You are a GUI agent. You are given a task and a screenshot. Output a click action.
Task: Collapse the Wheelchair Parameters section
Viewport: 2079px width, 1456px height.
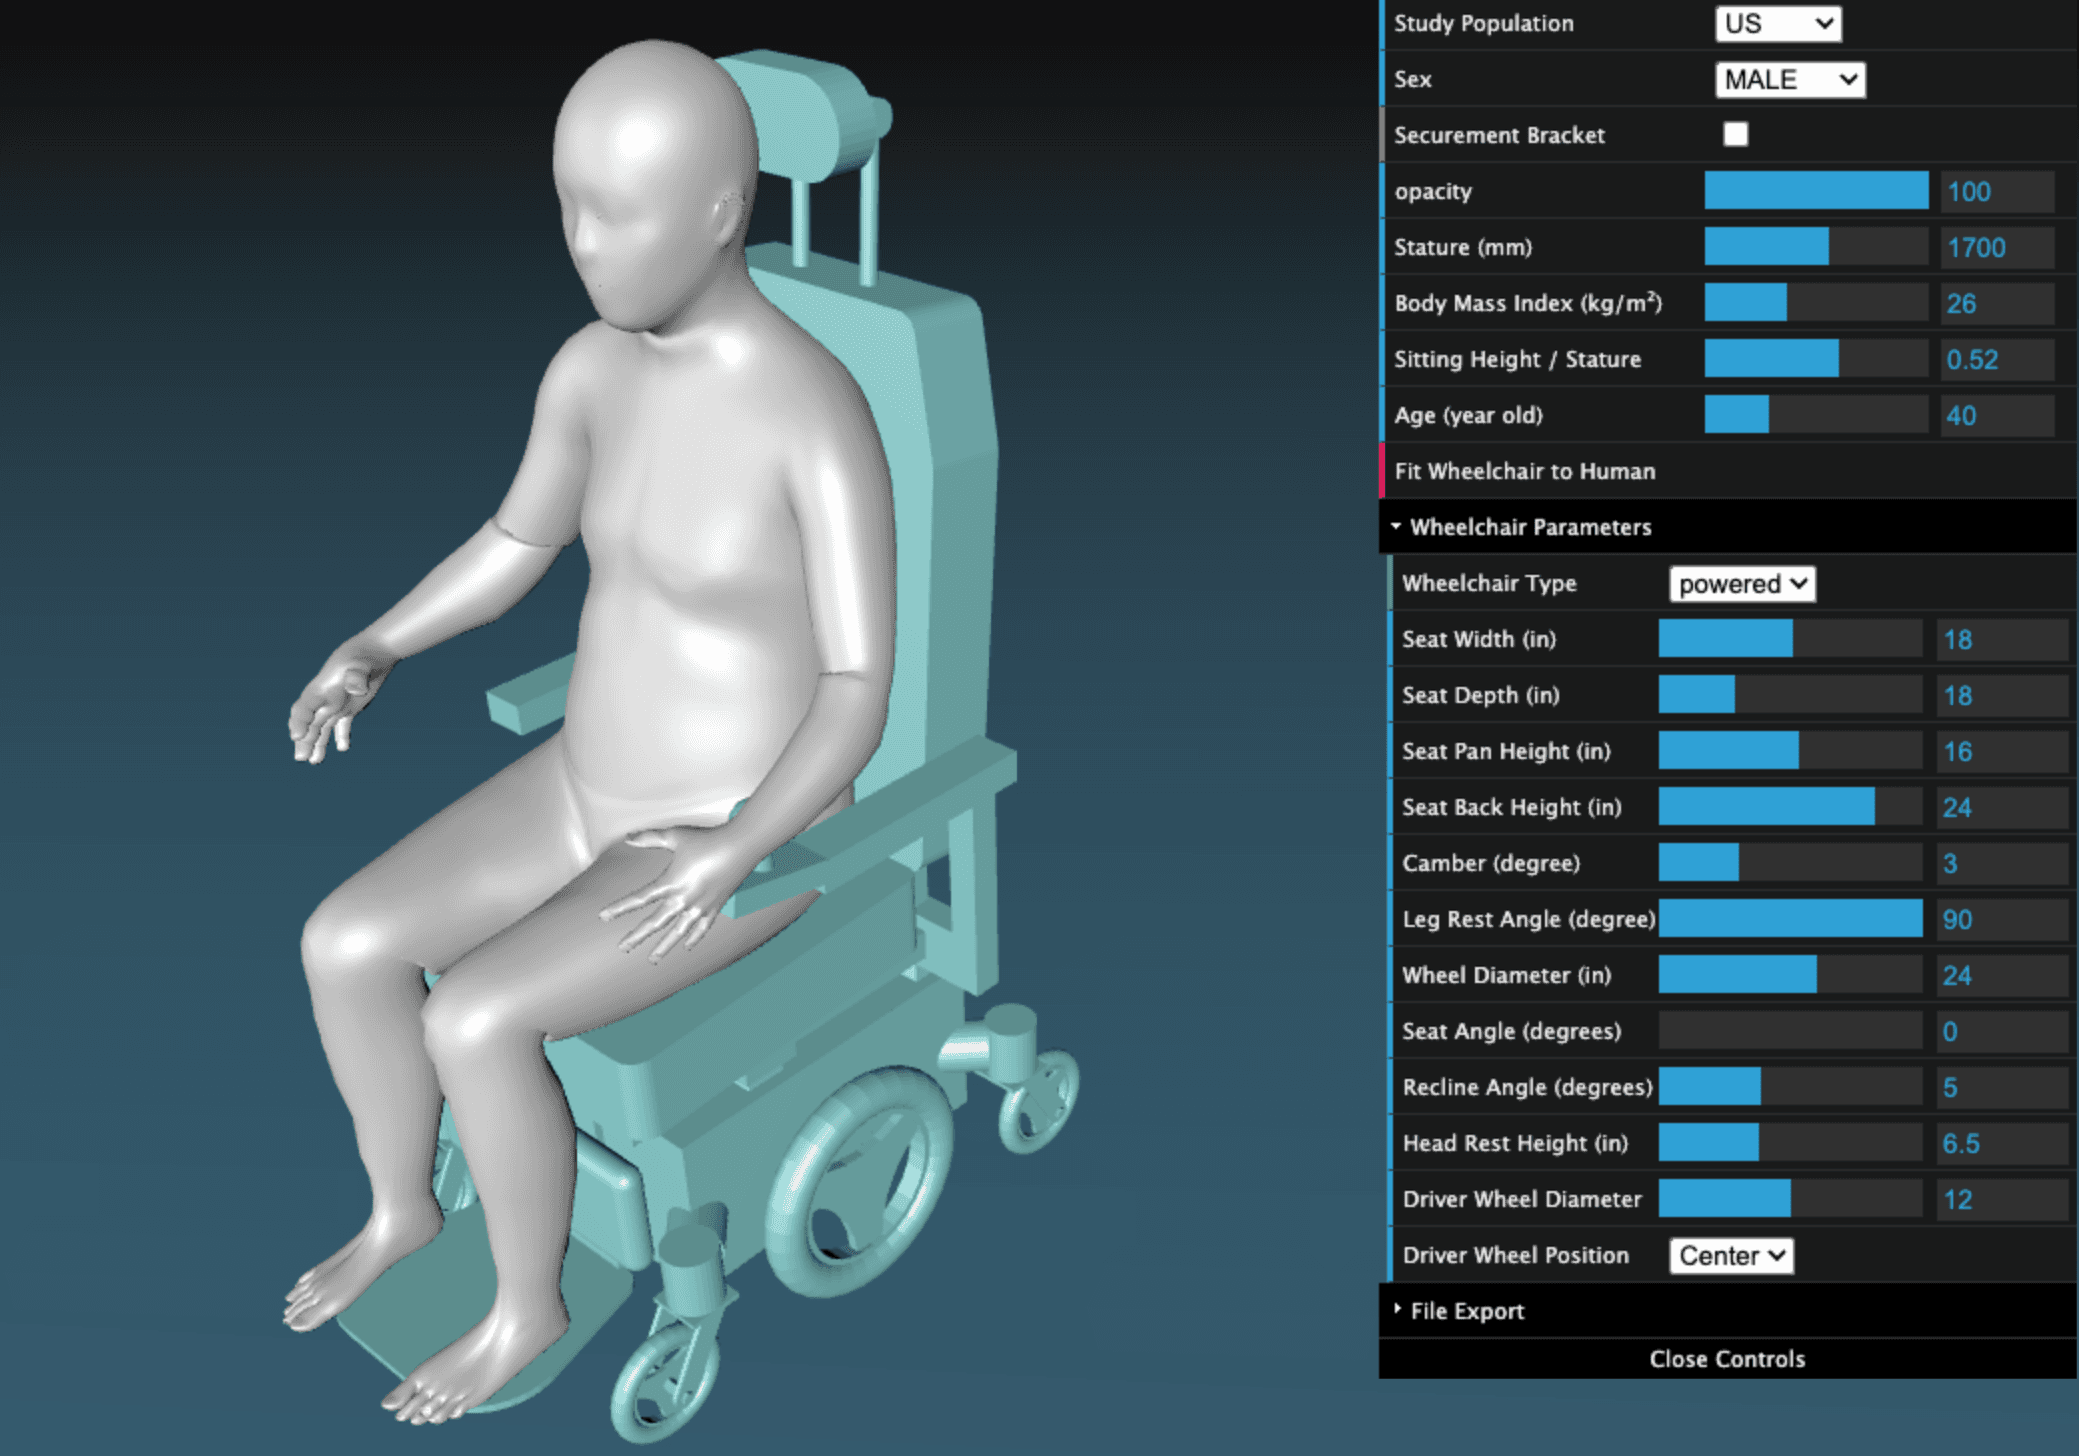[x=1529, y=527]
